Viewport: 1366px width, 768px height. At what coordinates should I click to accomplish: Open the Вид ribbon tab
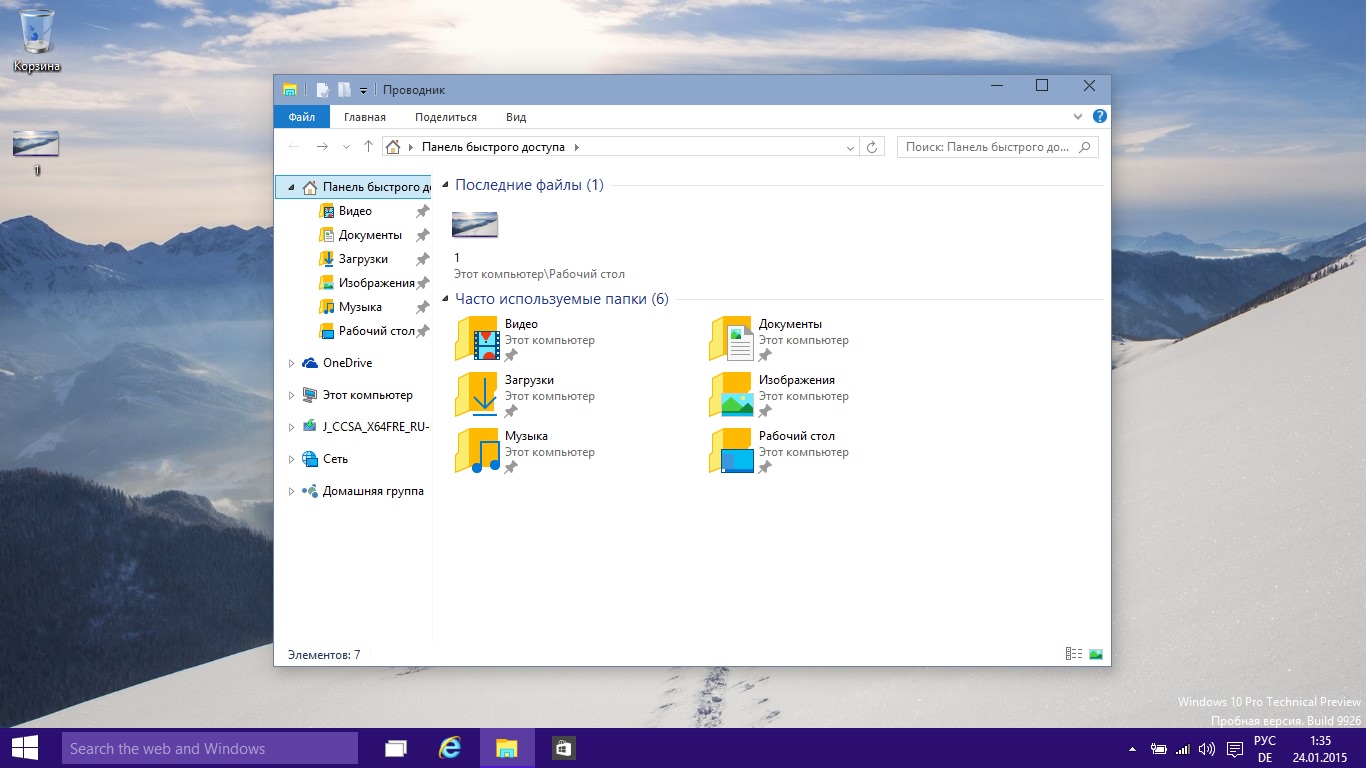[515, 117]
